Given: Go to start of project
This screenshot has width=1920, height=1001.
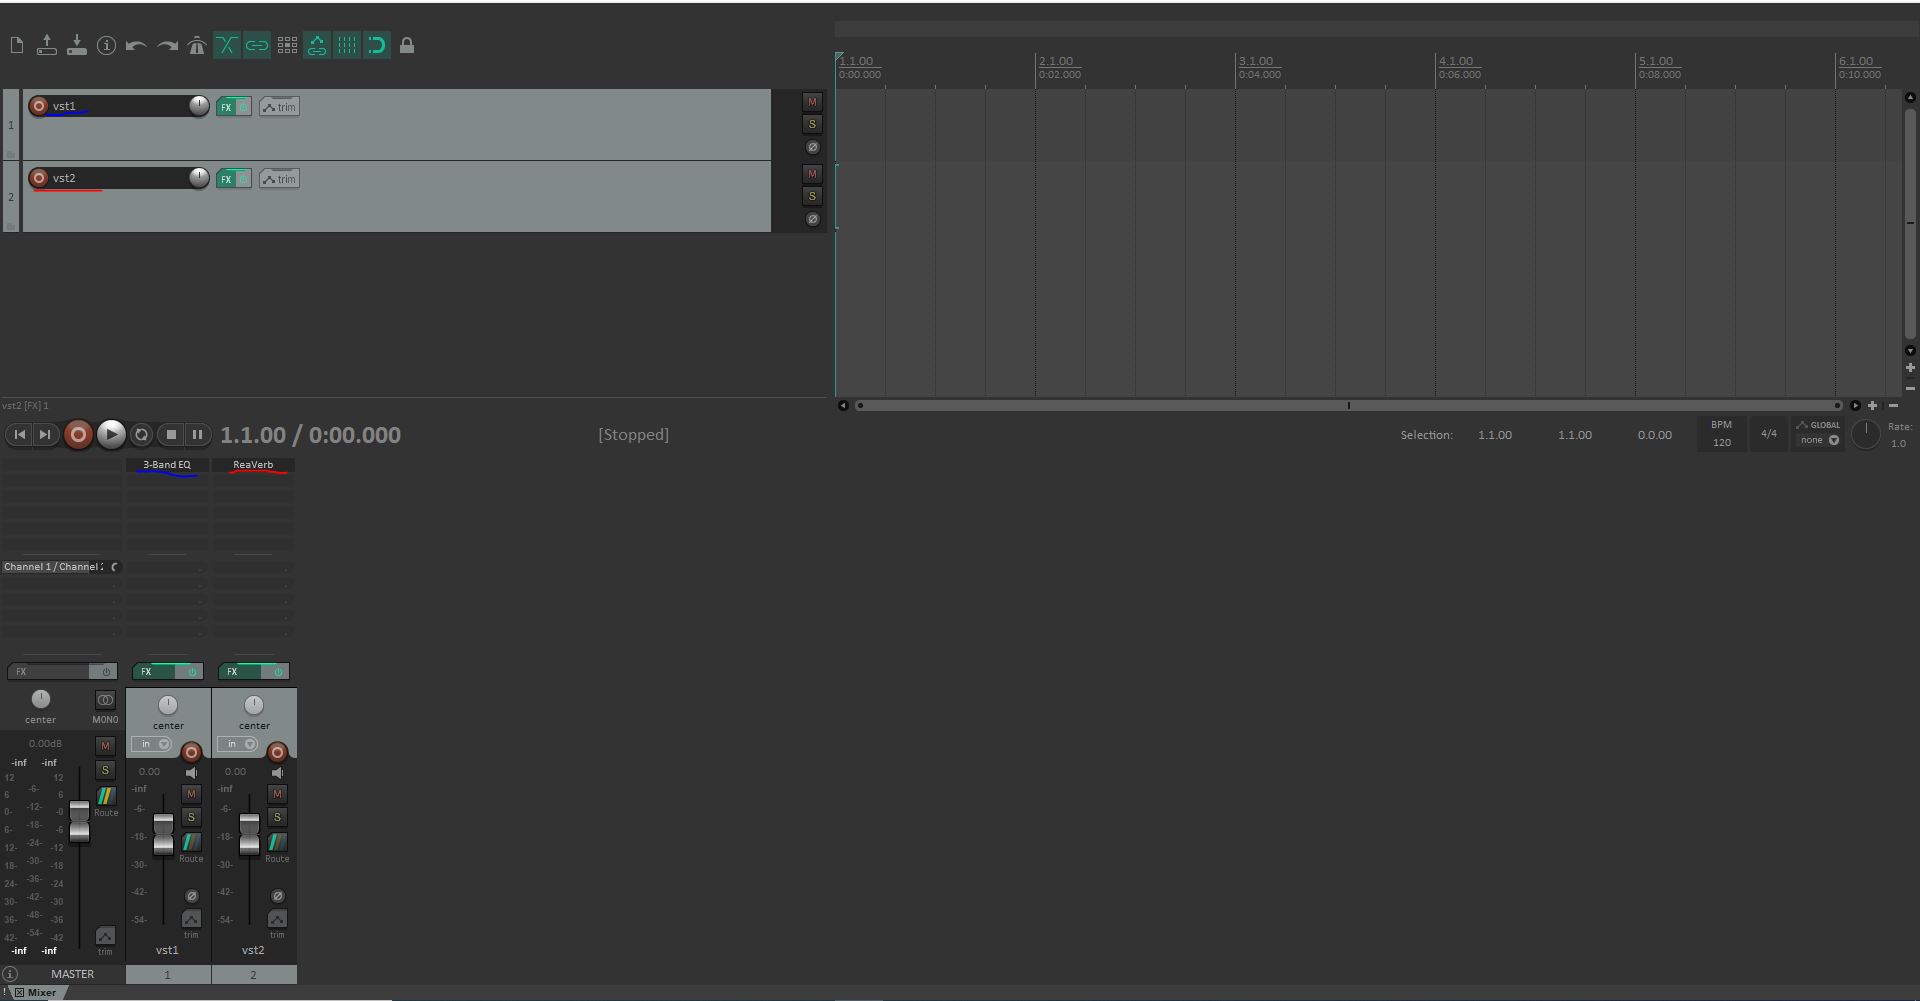Looking at the screenshot, I should 19,434.
